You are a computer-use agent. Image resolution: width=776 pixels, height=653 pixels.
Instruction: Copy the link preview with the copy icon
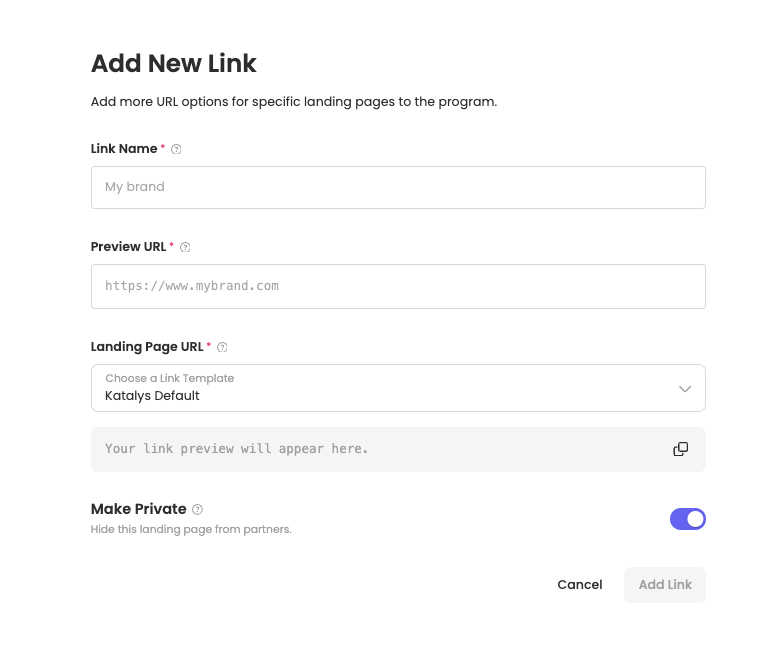pos(681,449)
